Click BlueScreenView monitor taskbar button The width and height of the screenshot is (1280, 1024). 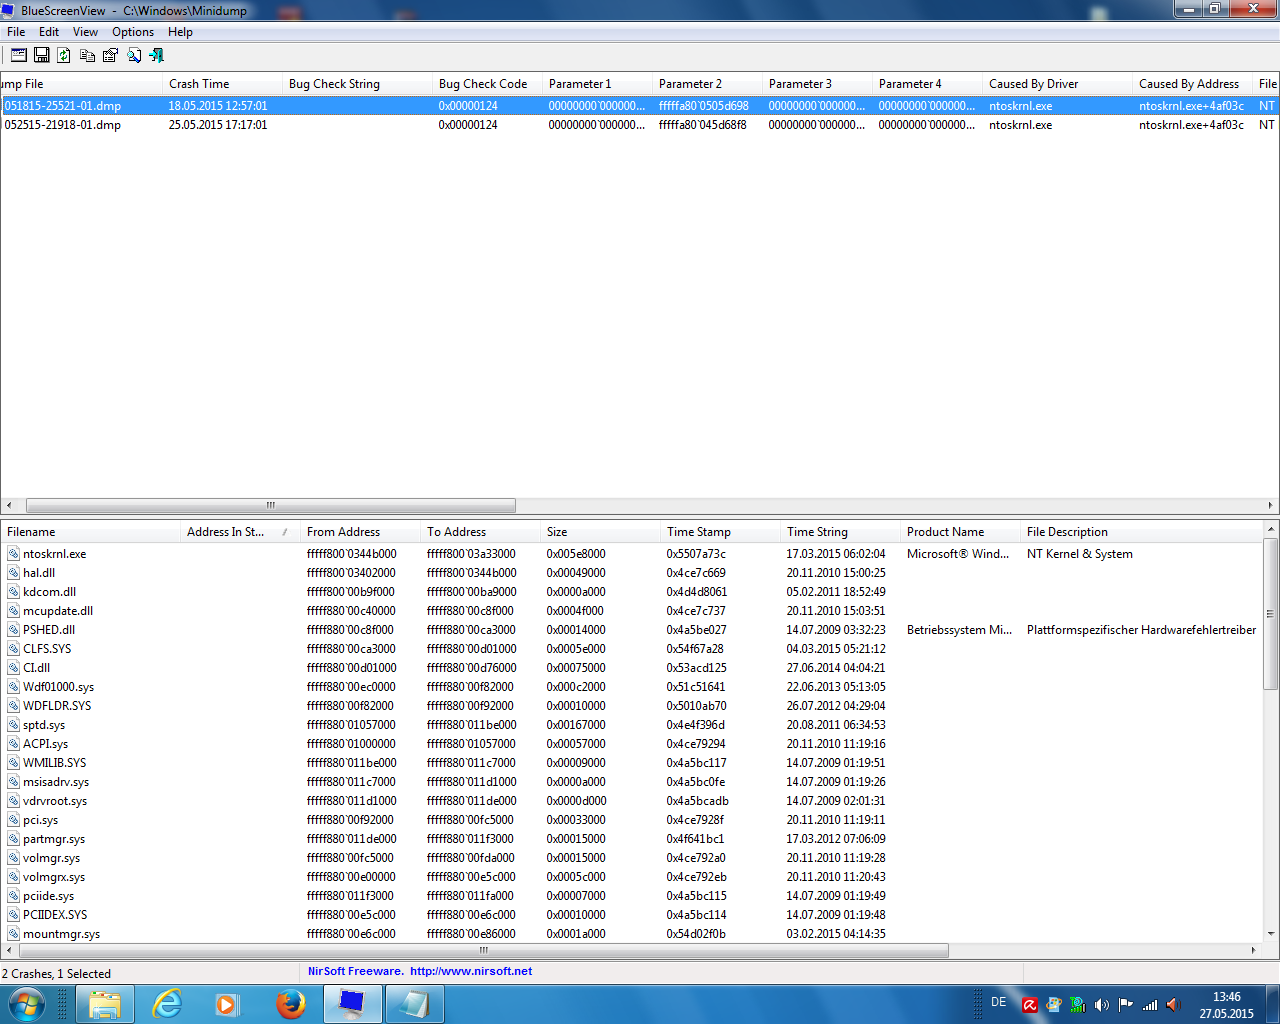[x=352, y=1004]
